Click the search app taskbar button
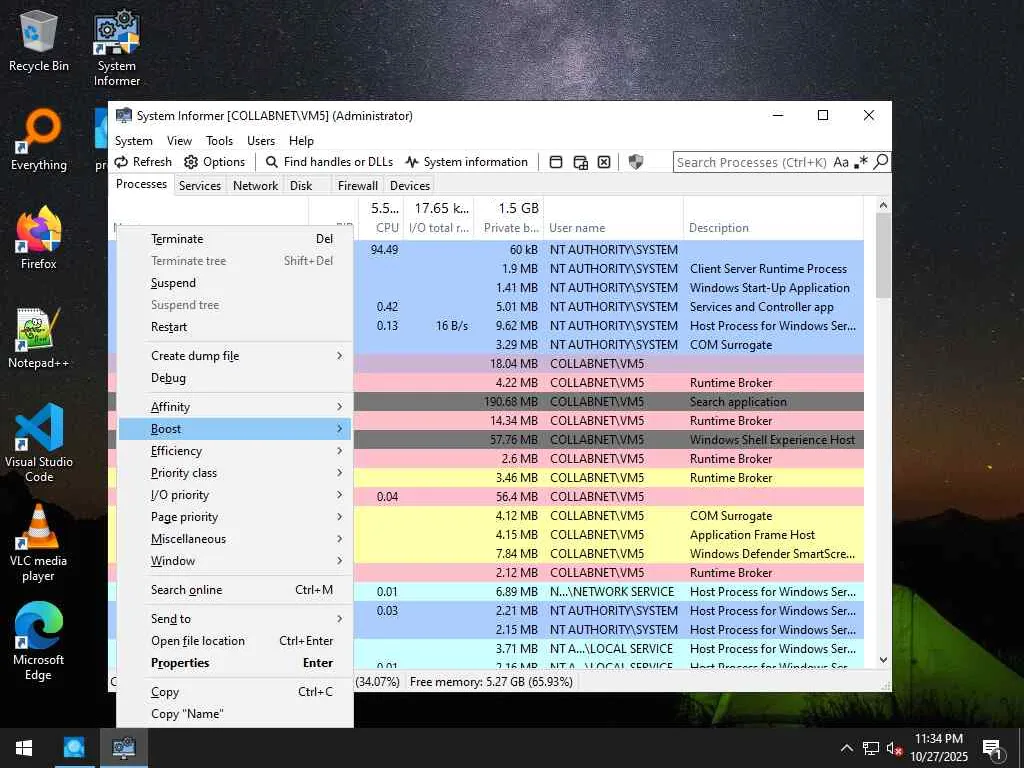This screenshot has height=768, width=1024. (74, 748)
